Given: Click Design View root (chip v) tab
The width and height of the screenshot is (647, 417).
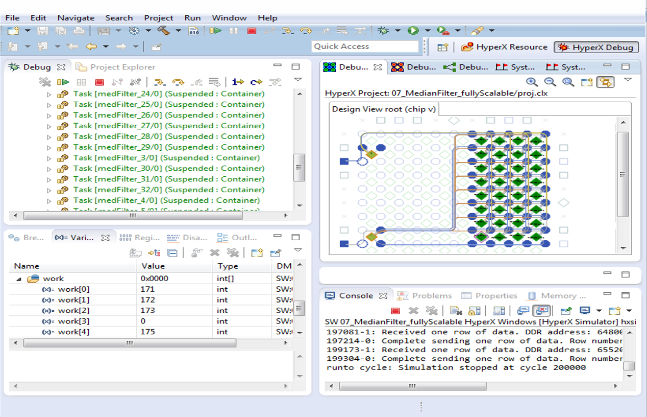Looking at the screenshot, I should point(384,109).
